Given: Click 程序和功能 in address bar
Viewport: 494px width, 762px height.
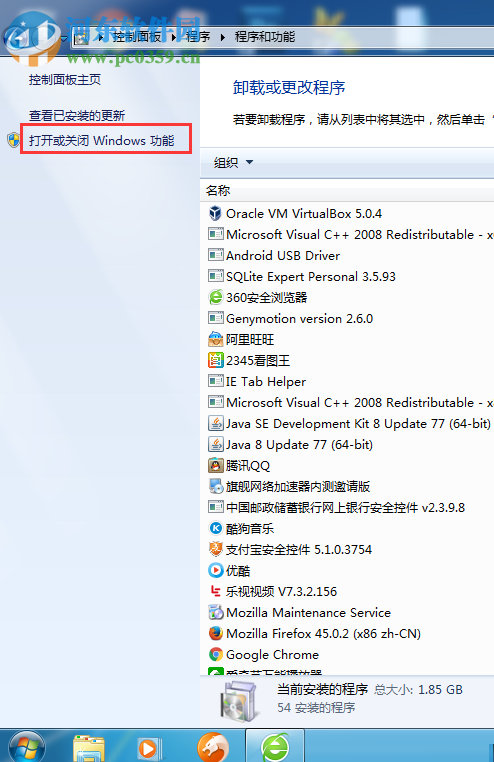Looking at the screenshot, I should click(265, 37).
